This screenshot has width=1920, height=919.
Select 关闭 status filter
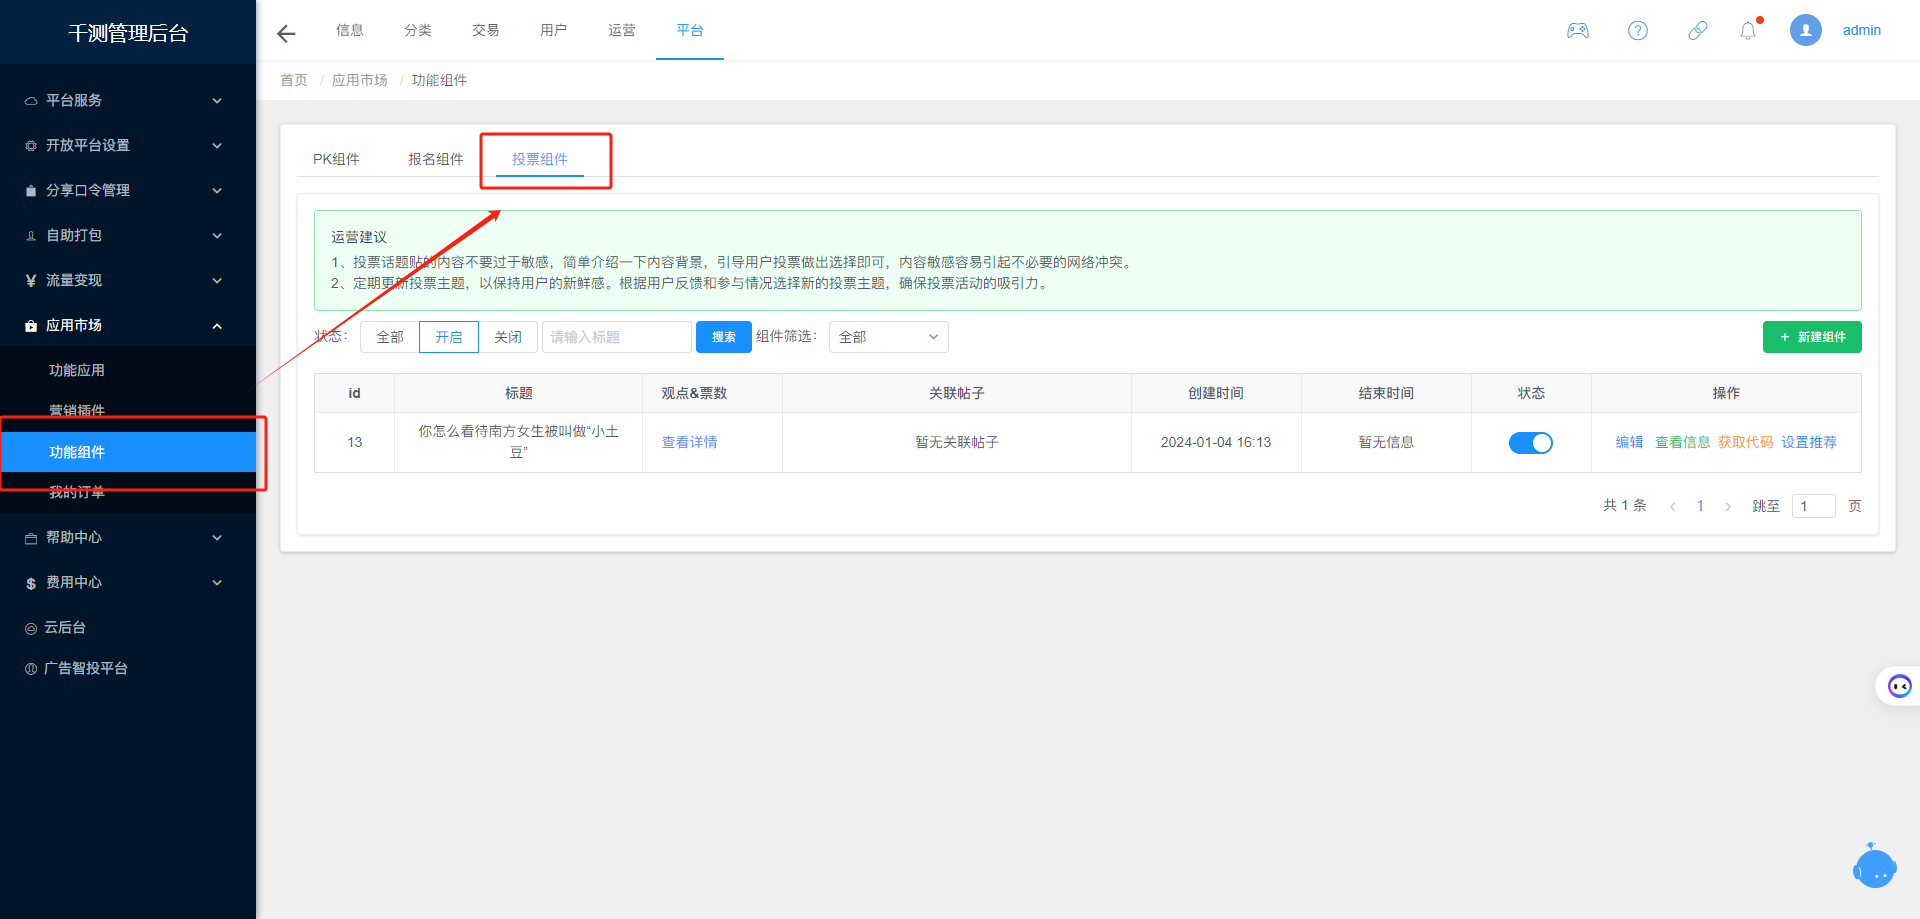[x=508, y=337]
